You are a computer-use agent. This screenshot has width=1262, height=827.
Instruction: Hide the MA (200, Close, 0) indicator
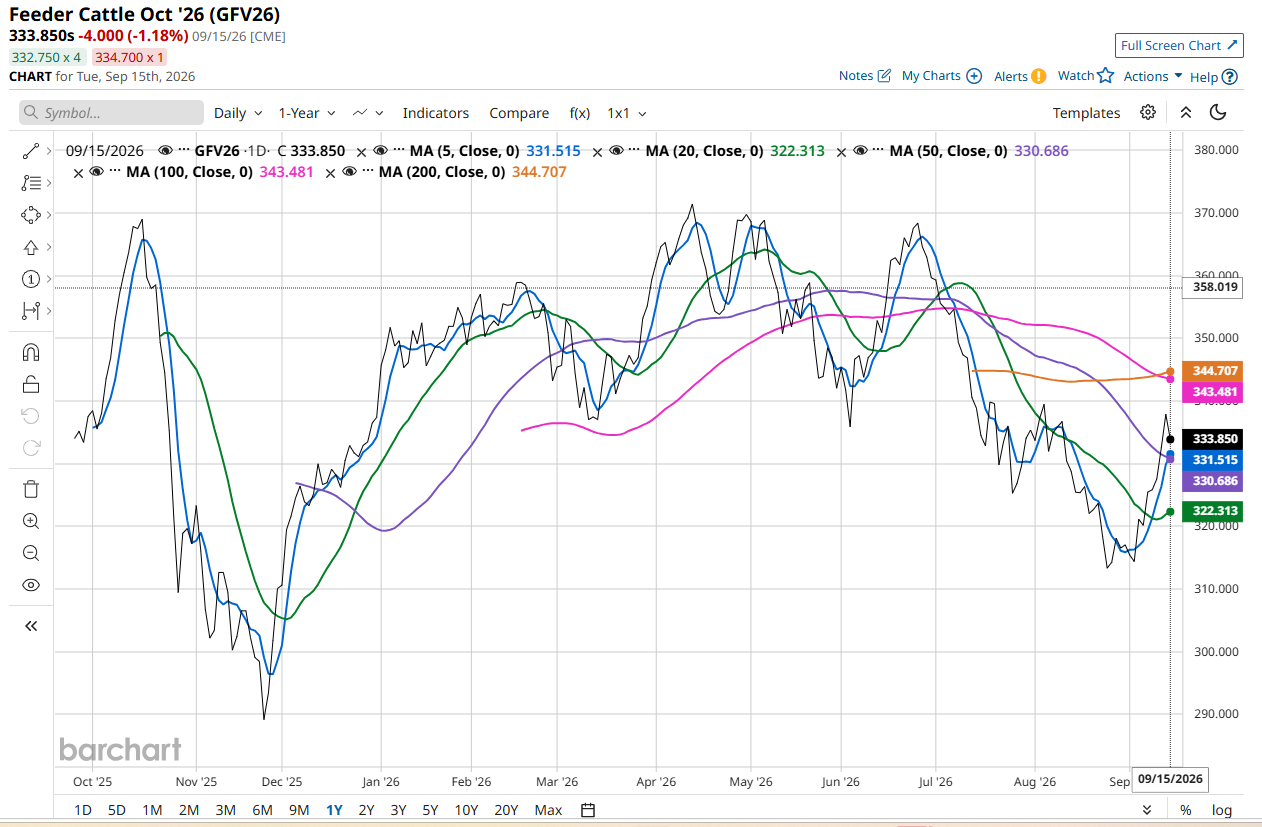(x=350, y=172)
